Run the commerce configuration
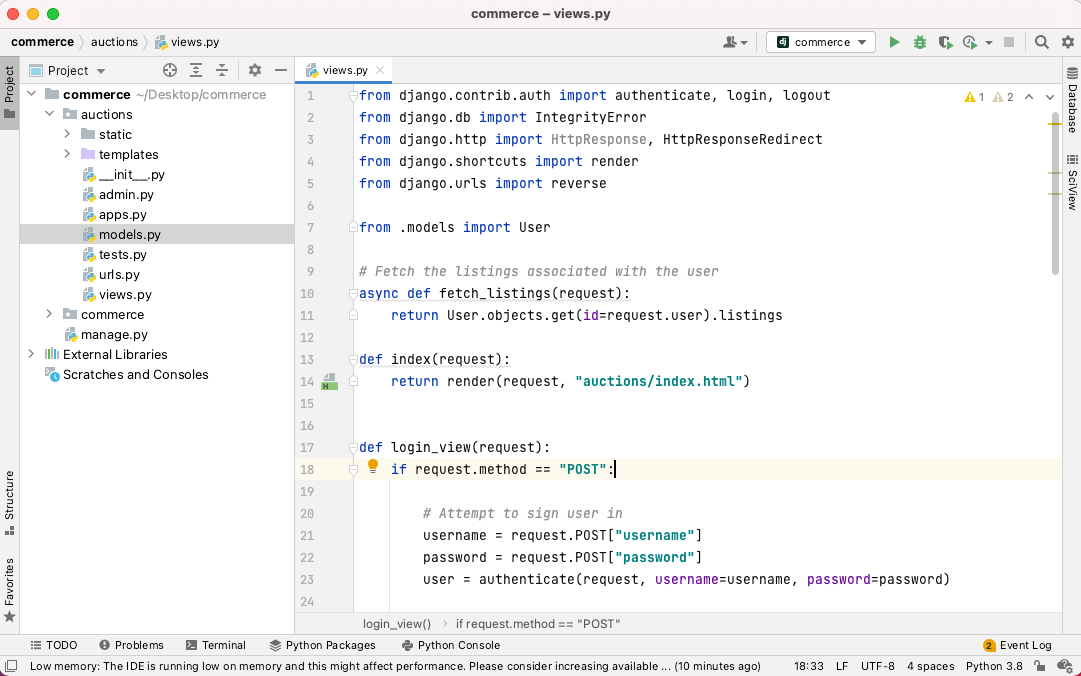Viewport: 1081px width, 676px height. (893, 42)
